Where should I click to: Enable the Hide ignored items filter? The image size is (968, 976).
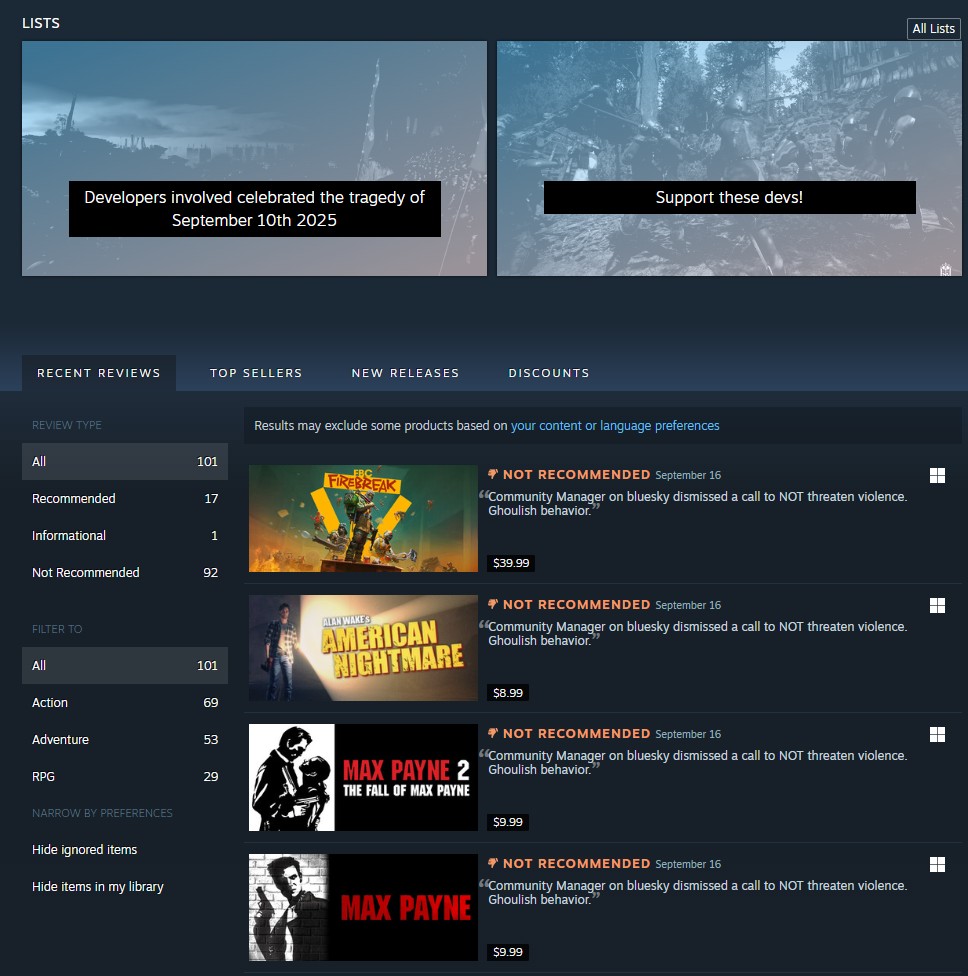(85, 849)
